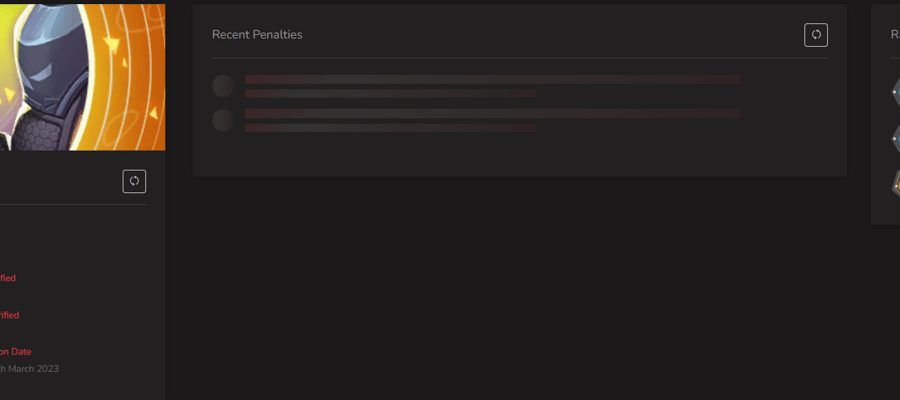The width and height of the screenshot is (900, 400).
Task: Click divider line under Recent Penalties title
Action: click(x=519, y=58)
